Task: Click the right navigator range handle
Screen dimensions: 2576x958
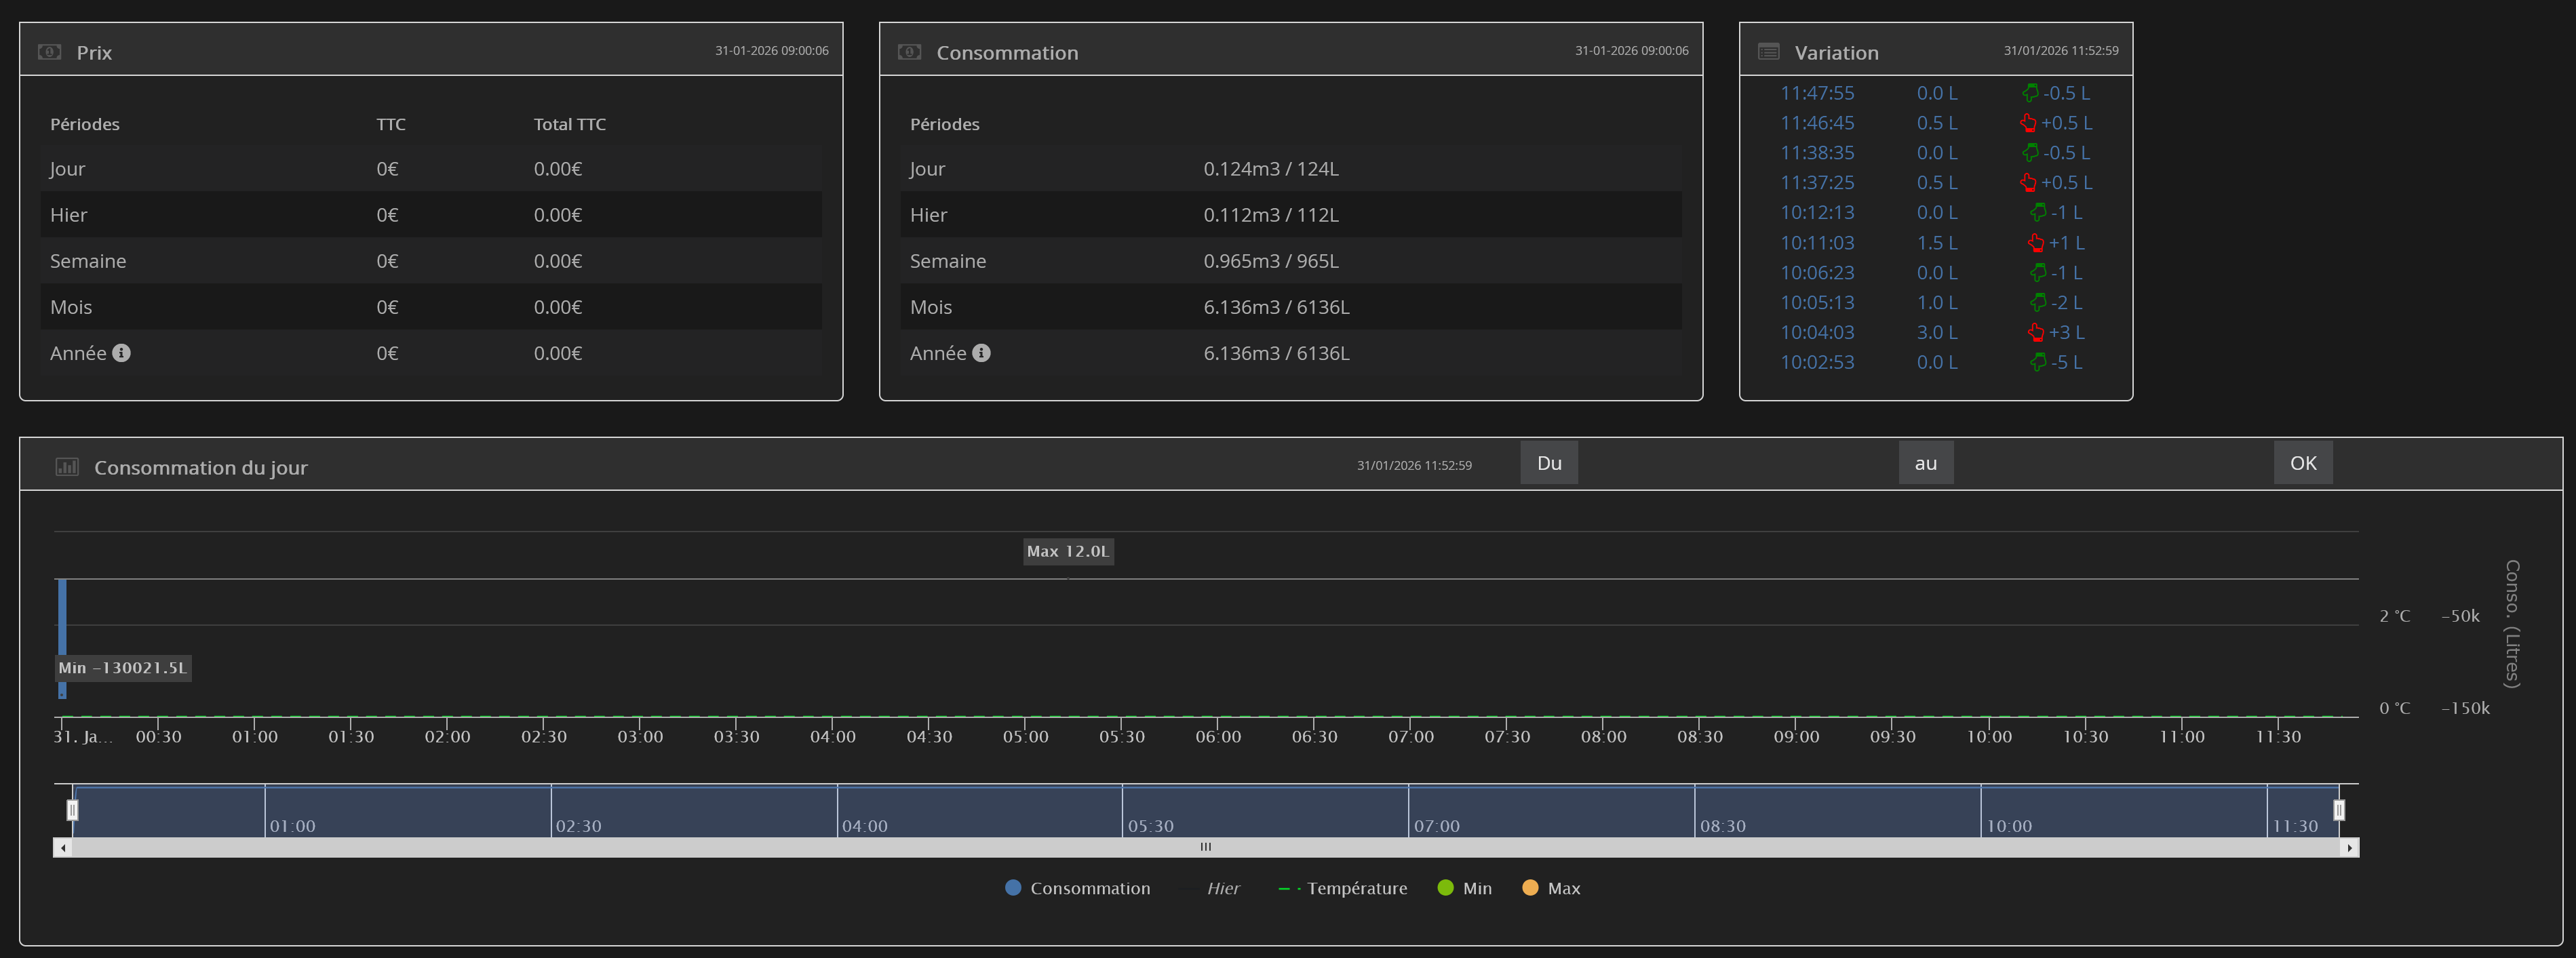Action: click(2339, 810)
